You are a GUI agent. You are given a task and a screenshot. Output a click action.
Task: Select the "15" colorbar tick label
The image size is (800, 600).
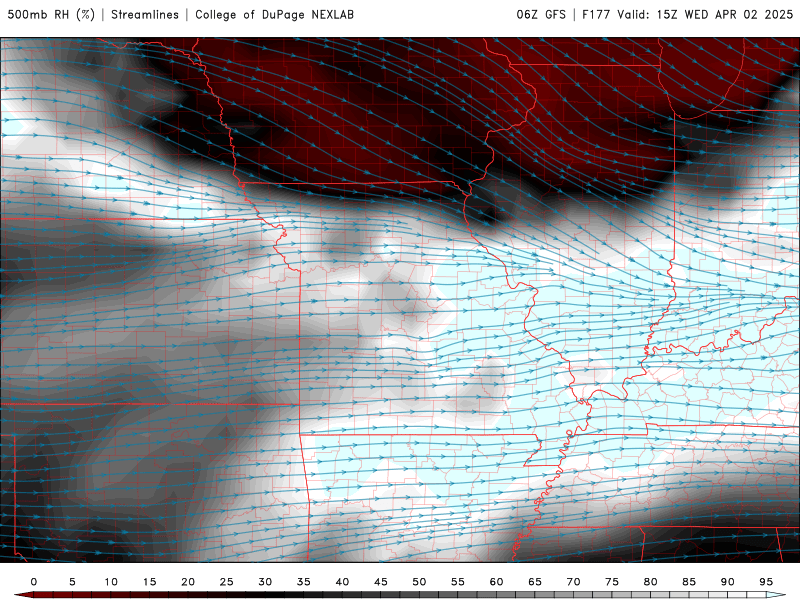click(x=149, y=582)
